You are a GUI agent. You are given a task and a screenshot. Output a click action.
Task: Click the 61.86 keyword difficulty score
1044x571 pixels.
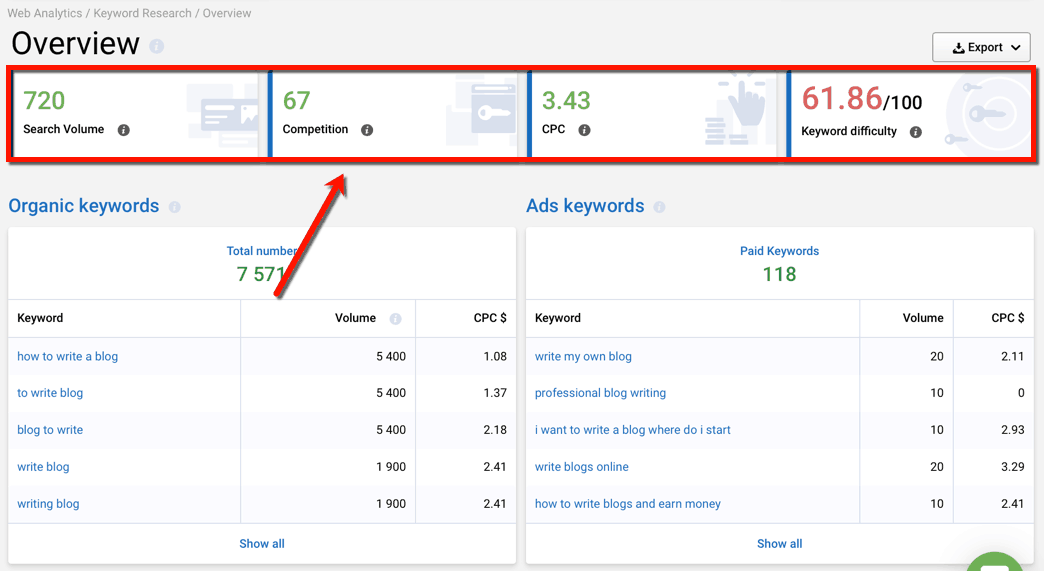click(x=842, y=98)
